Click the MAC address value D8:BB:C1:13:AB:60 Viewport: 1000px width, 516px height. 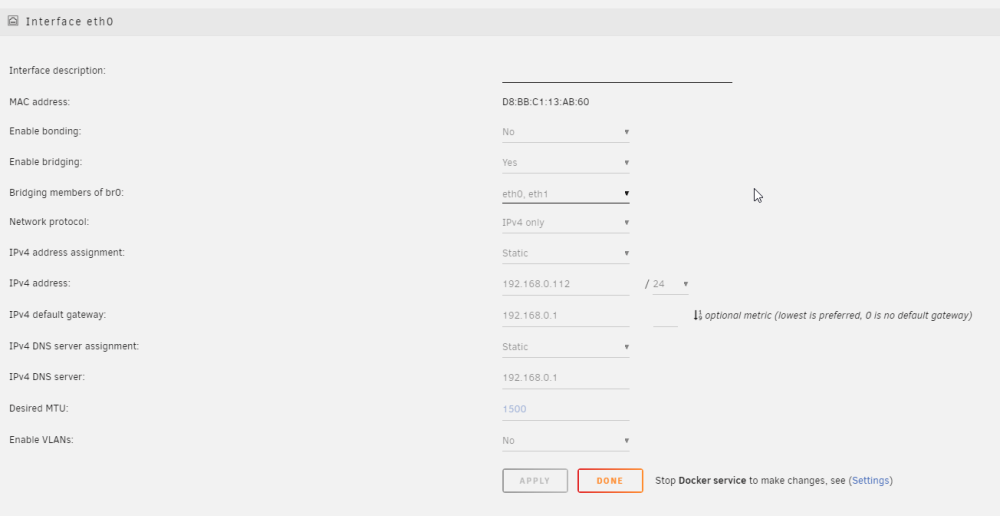545,102
